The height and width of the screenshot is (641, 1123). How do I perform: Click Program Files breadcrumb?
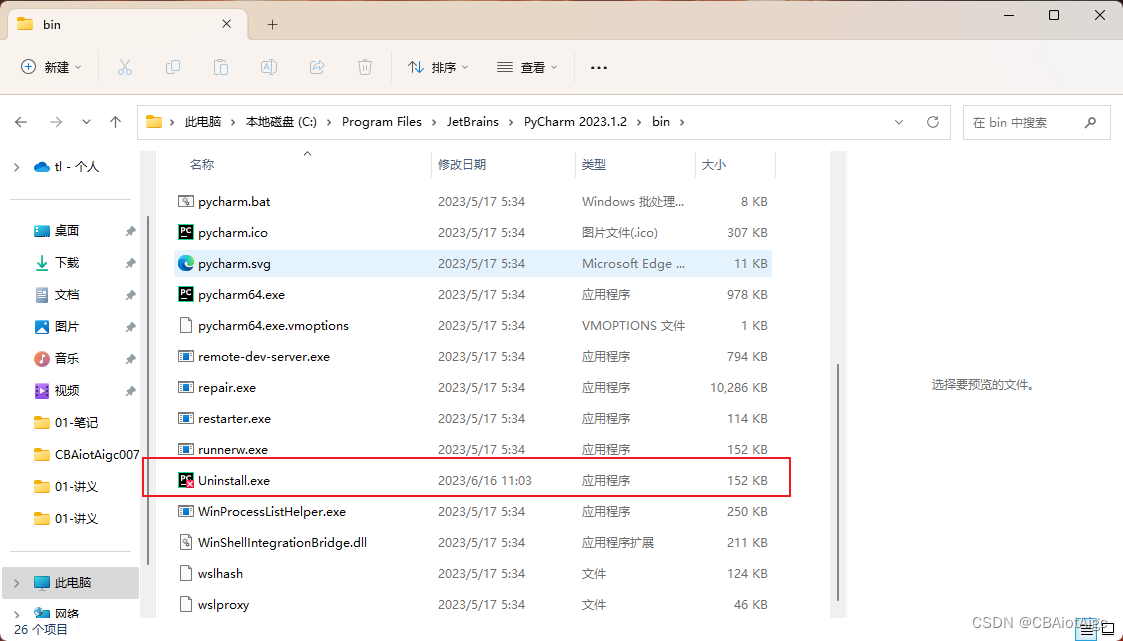coord(382,122)
